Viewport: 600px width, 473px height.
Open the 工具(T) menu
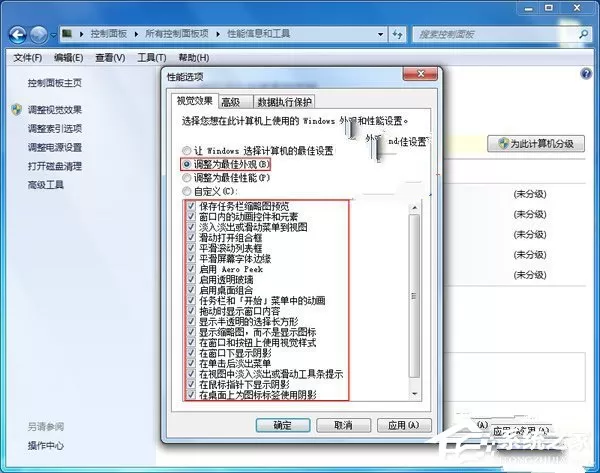[x=152, y=58]
